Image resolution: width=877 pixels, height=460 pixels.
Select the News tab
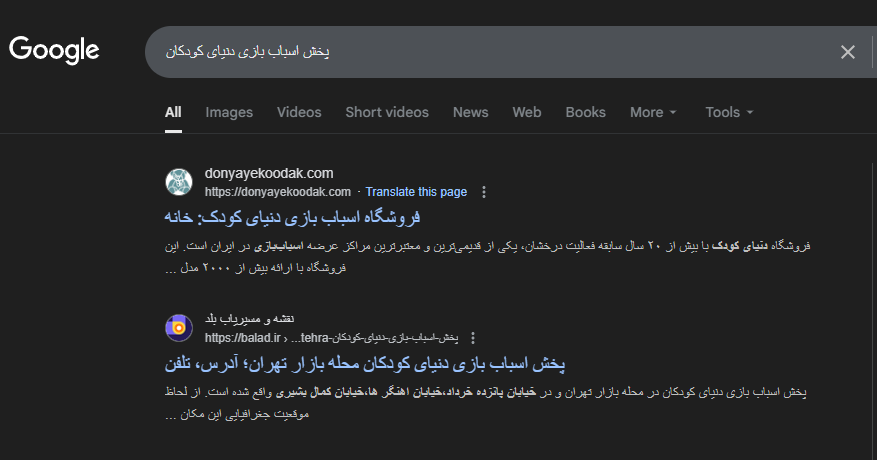coord(470,112)
